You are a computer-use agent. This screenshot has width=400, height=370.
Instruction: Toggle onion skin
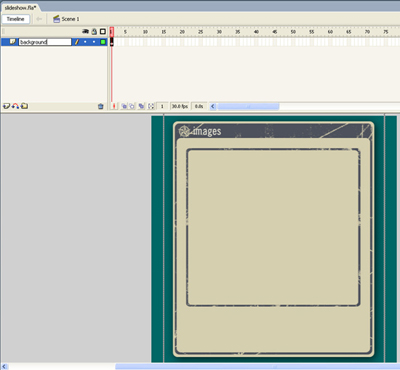click(x=124, y=106)
